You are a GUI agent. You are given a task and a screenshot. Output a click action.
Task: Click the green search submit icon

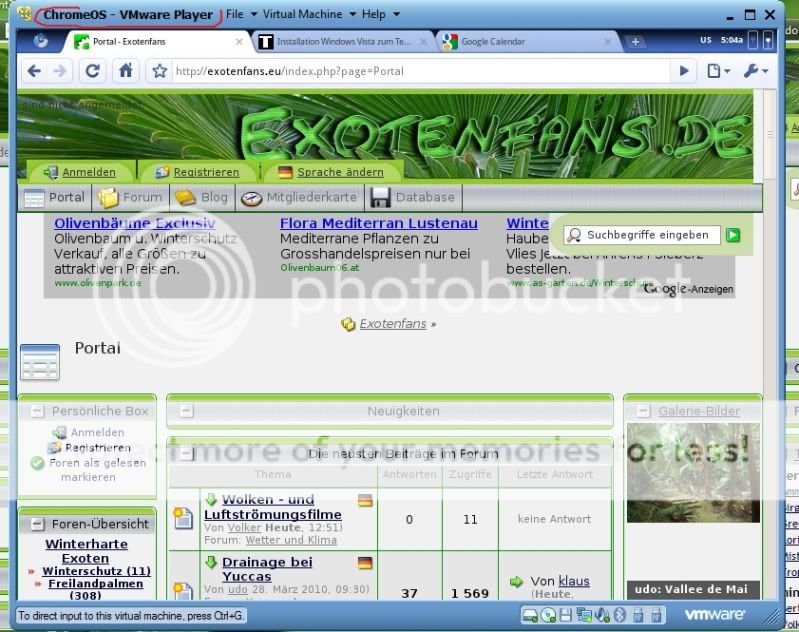[x=733, y=235]
